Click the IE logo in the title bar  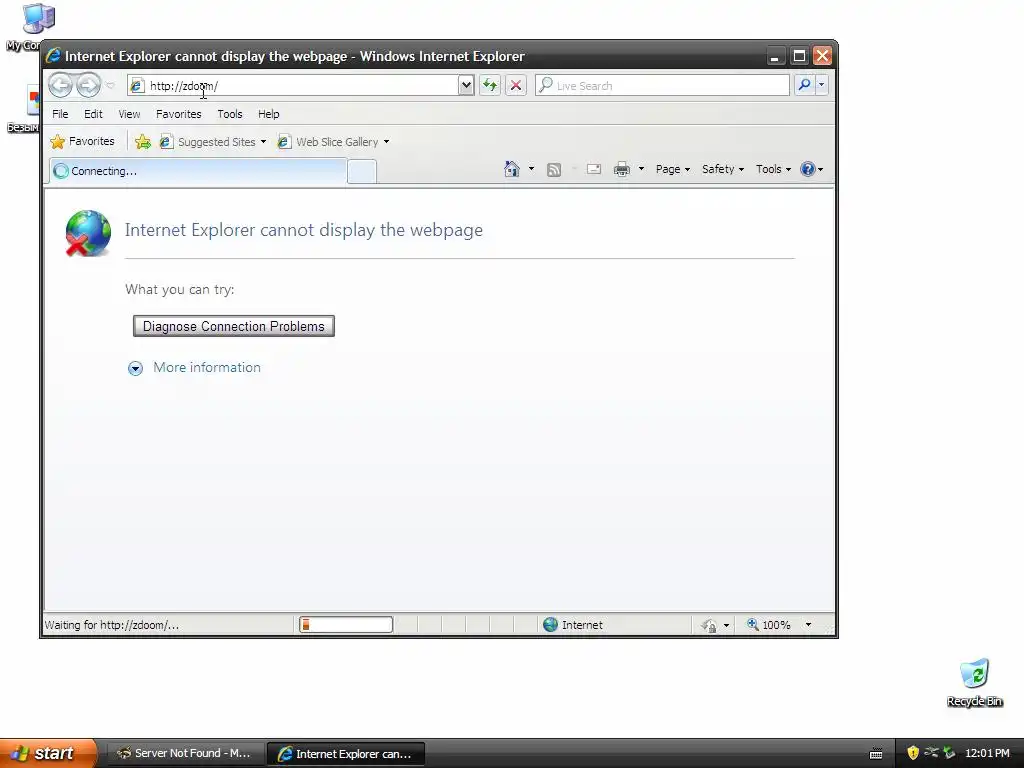tap(54, 56)
